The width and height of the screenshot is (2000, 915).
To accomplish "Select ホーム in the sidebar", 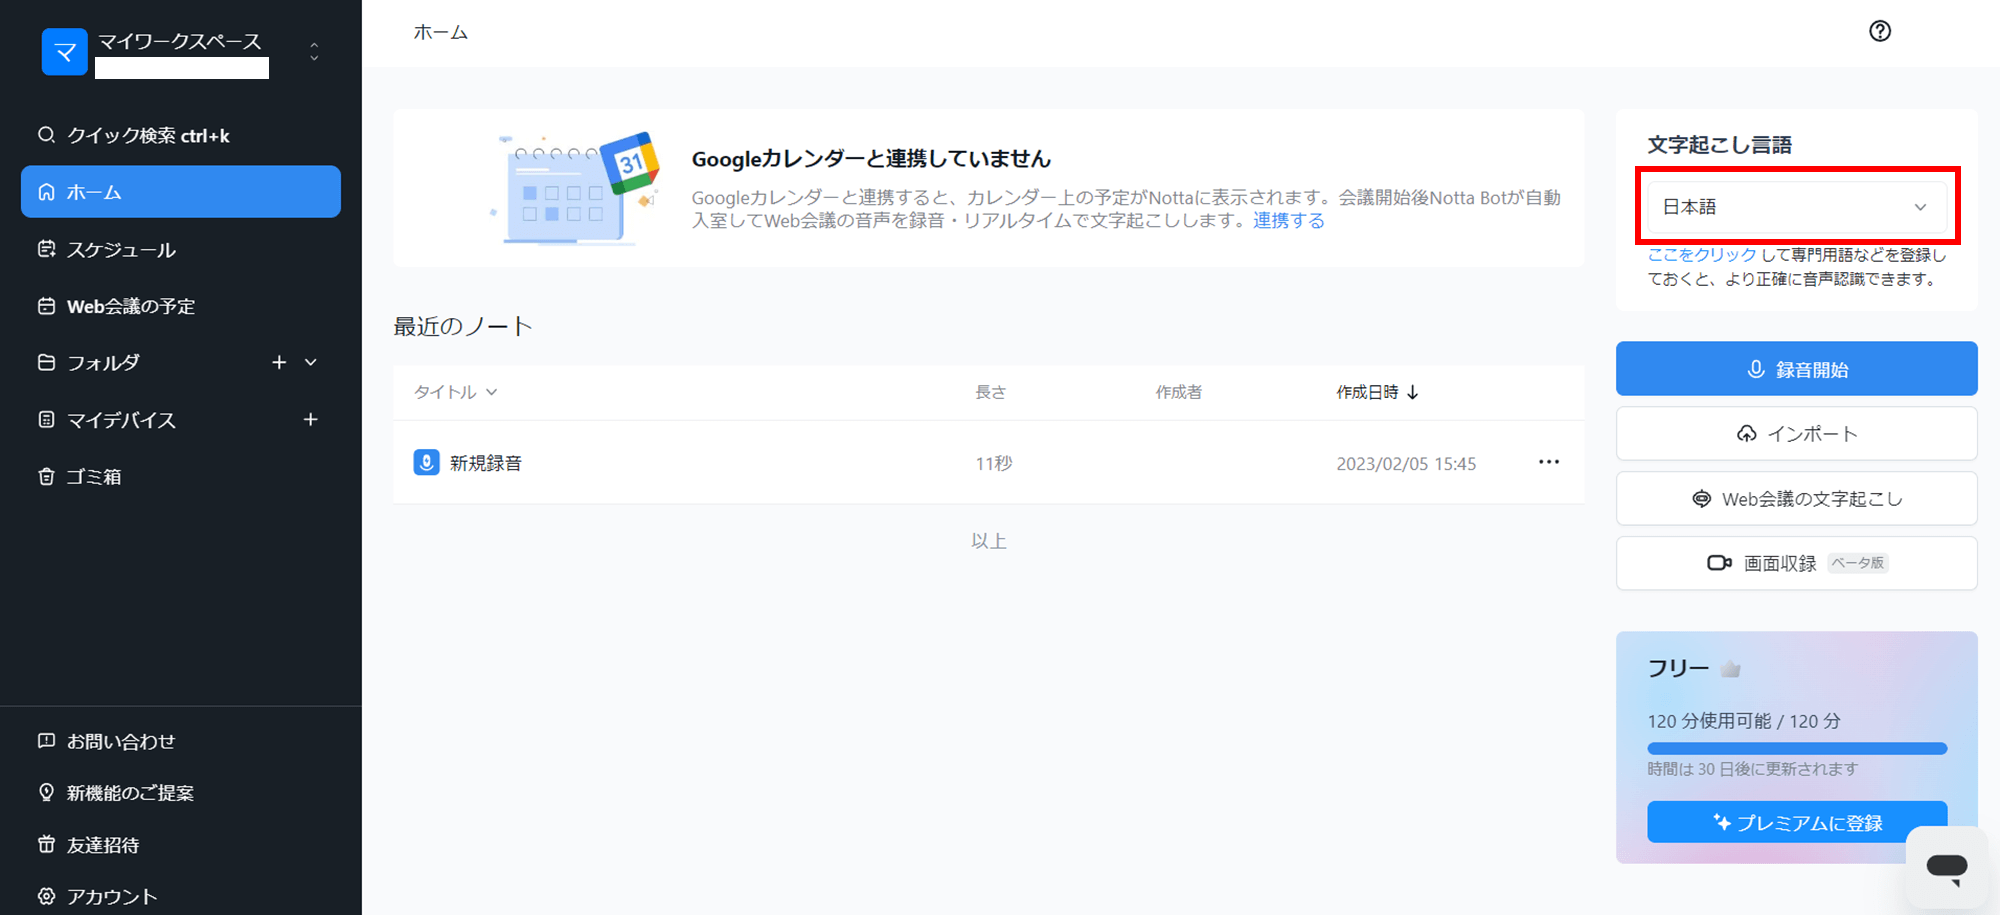I will (181, 192).
